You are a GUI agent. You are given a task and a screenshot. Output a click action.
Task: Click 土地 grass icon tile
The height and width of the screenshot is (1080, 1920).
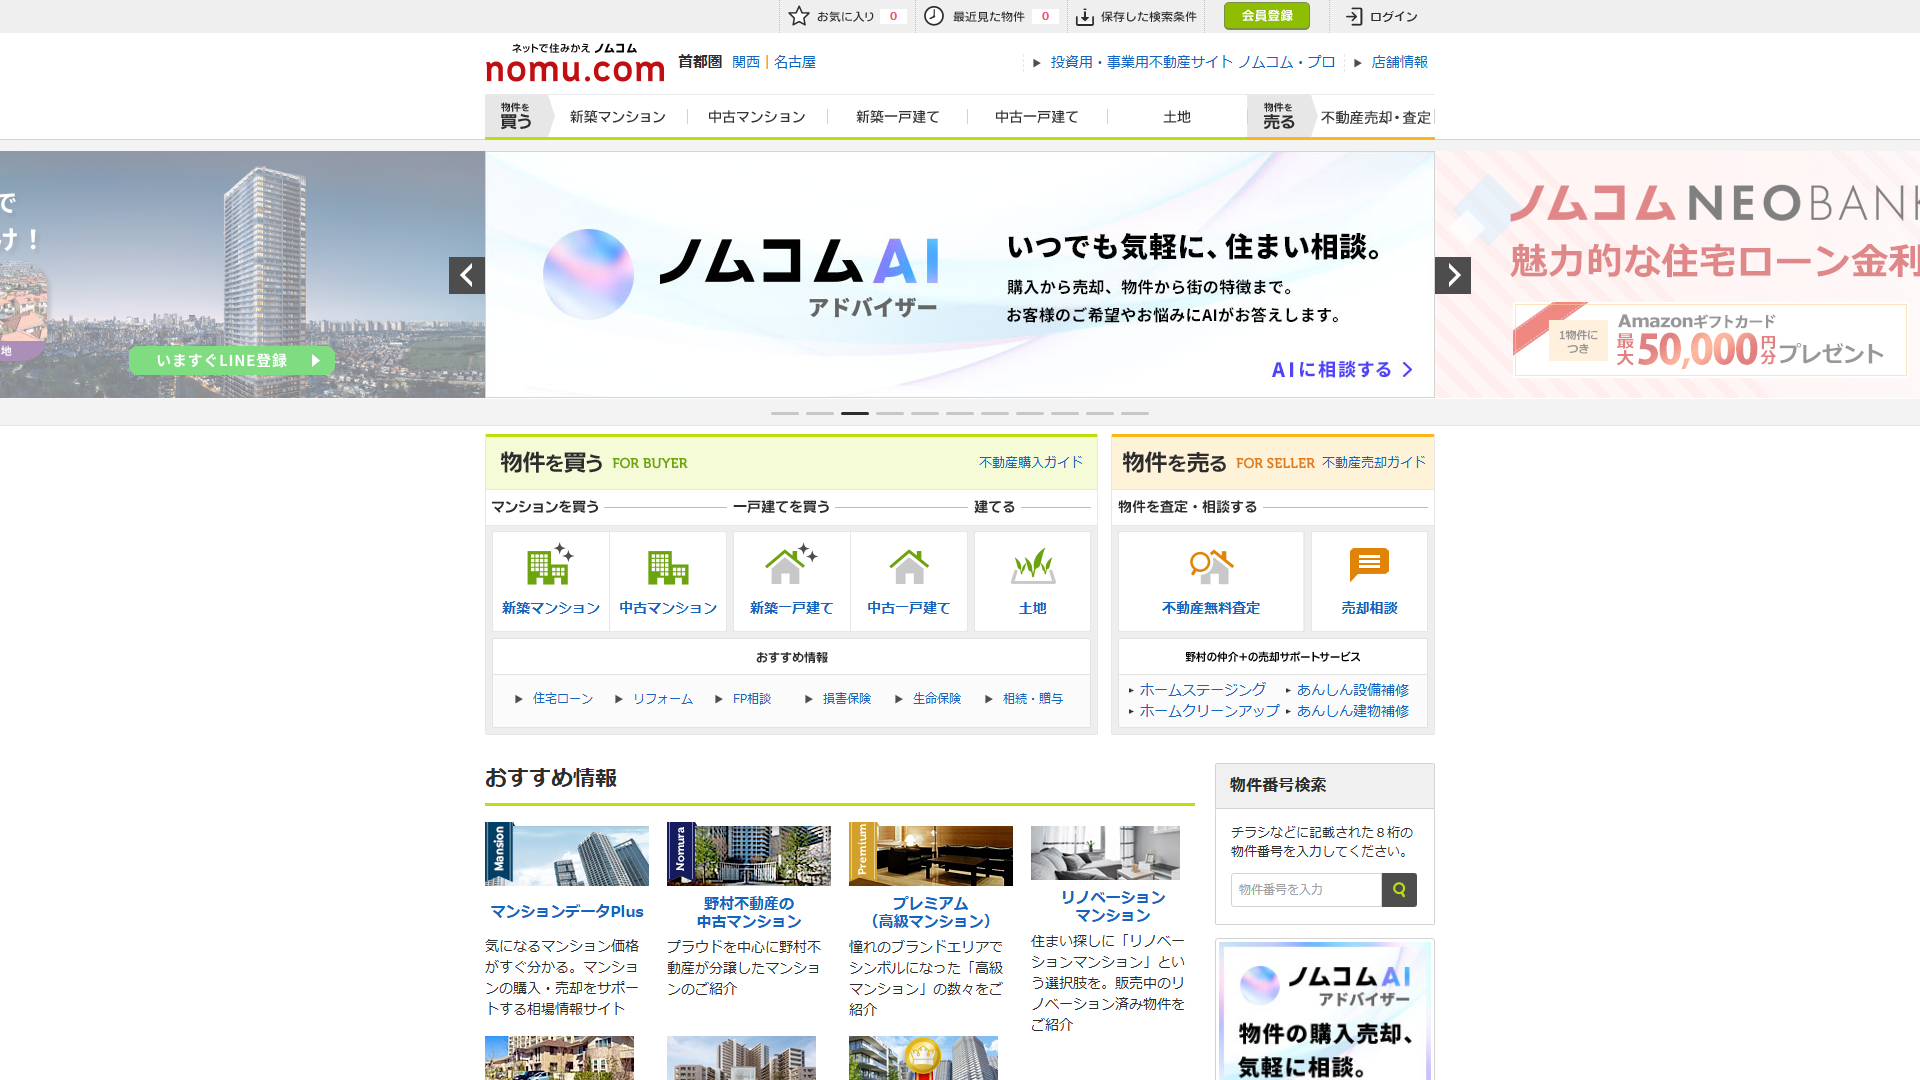(x=1032, y=581)
